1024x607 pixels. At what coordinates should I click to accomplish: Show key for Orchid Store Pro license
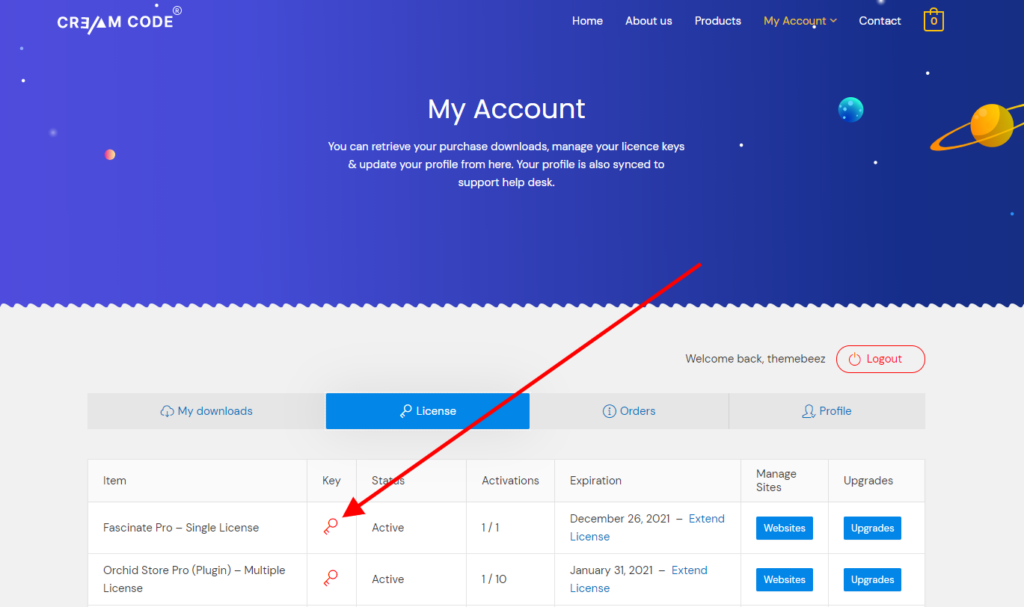pos(331,578)
